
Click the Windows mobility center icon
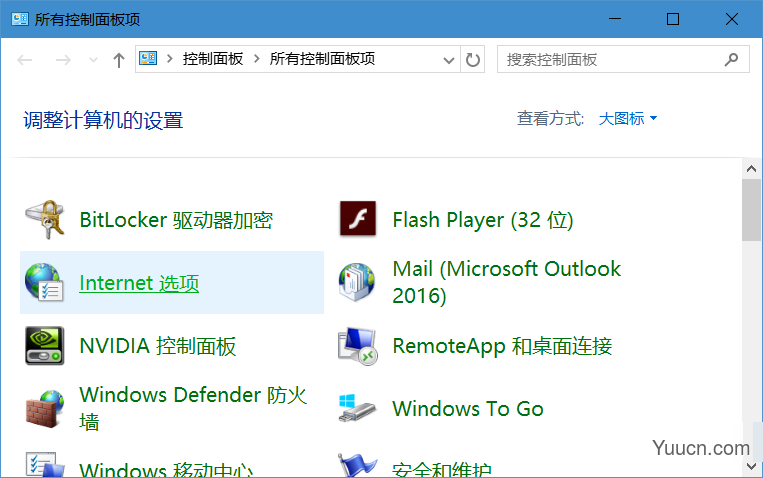tap(45, 465)
